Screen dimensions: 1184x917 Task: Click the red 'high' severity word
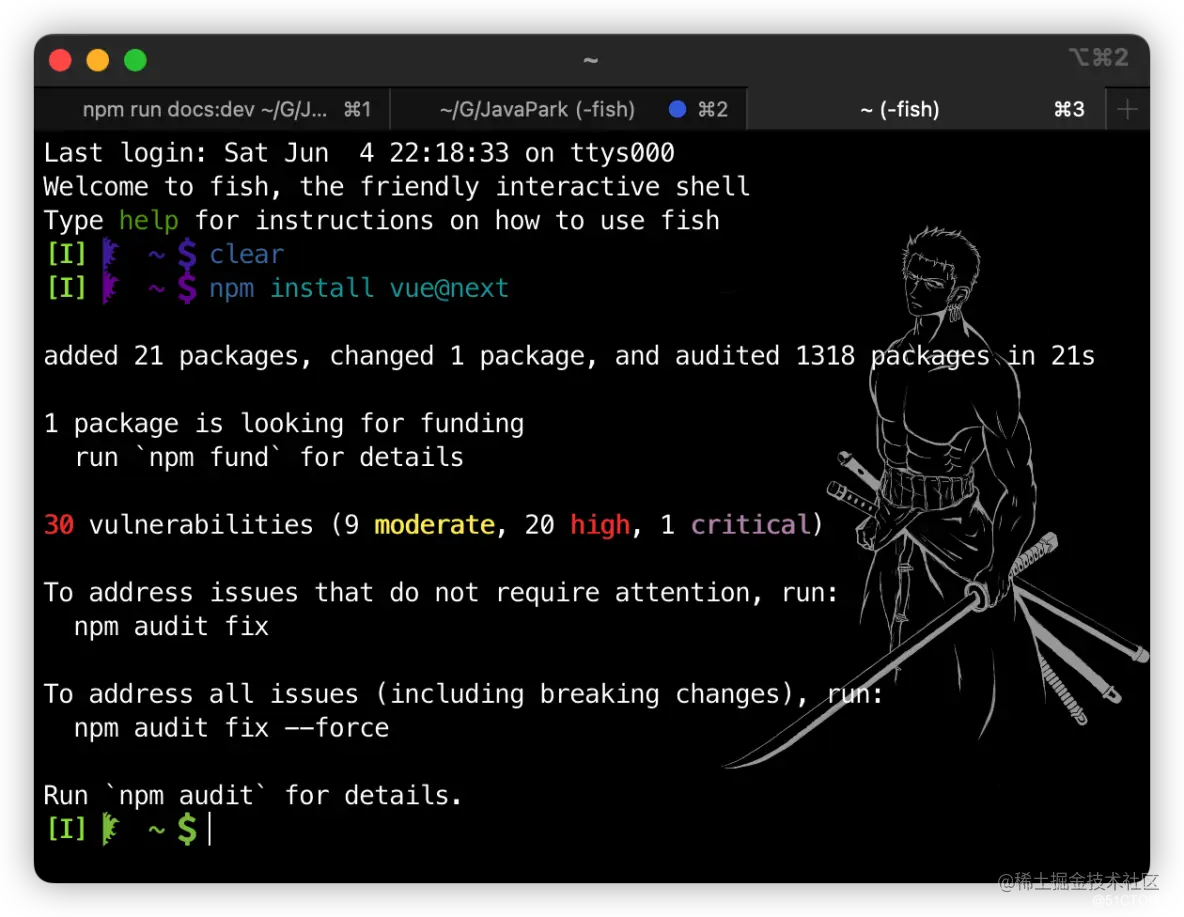coord(600,524)
